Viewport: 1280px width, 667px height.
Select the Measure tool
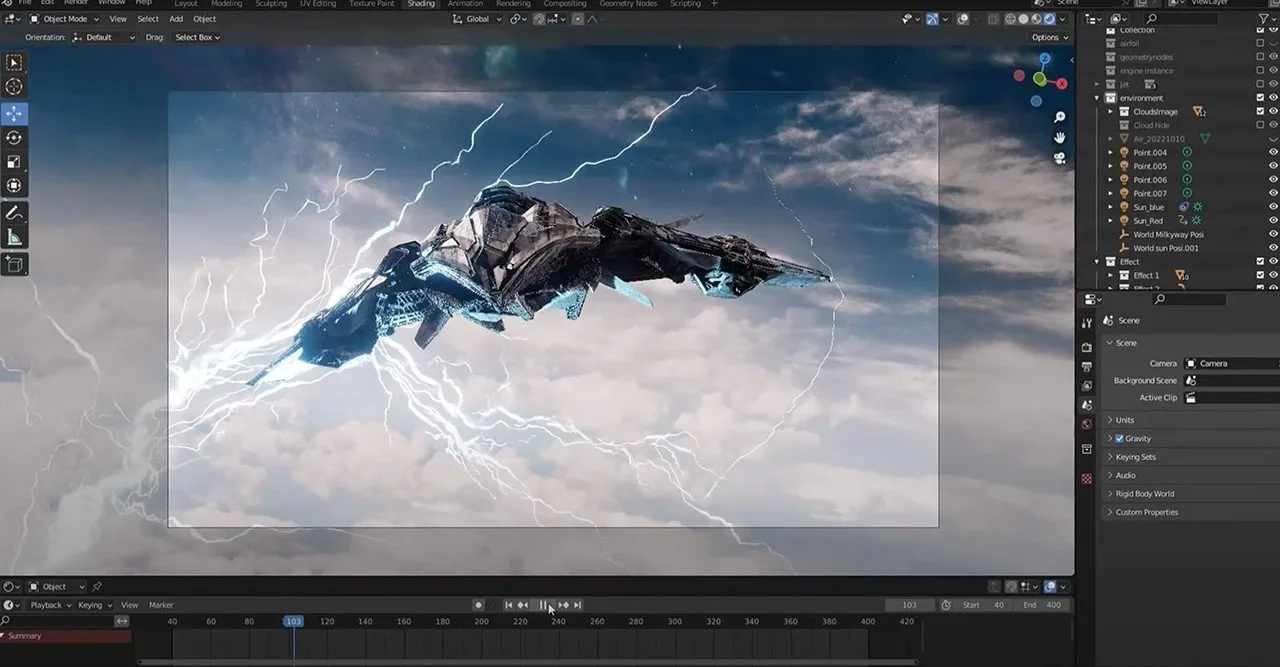(14, 237)
